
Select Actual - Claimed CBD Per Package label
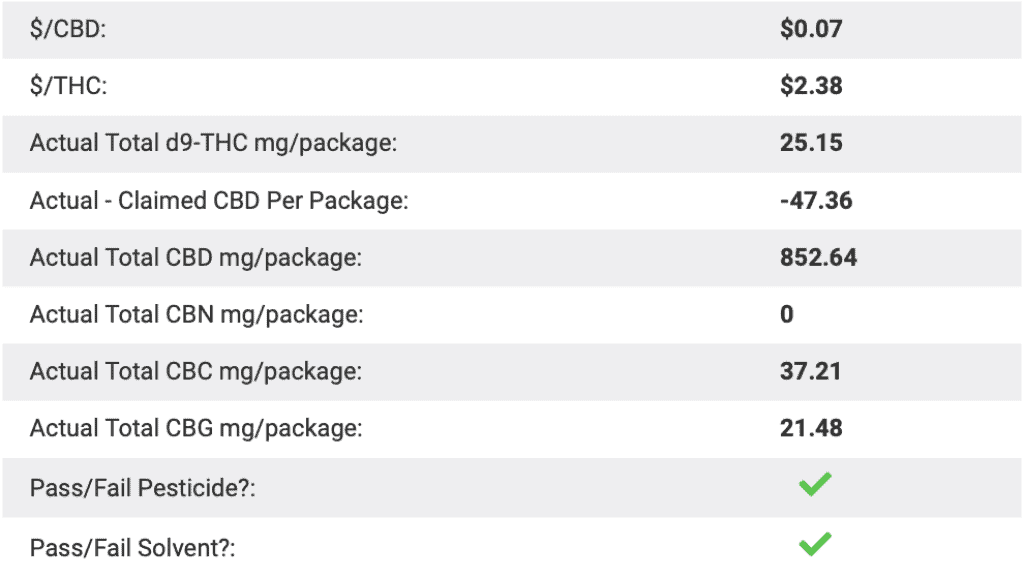click(x=219, y=200)
